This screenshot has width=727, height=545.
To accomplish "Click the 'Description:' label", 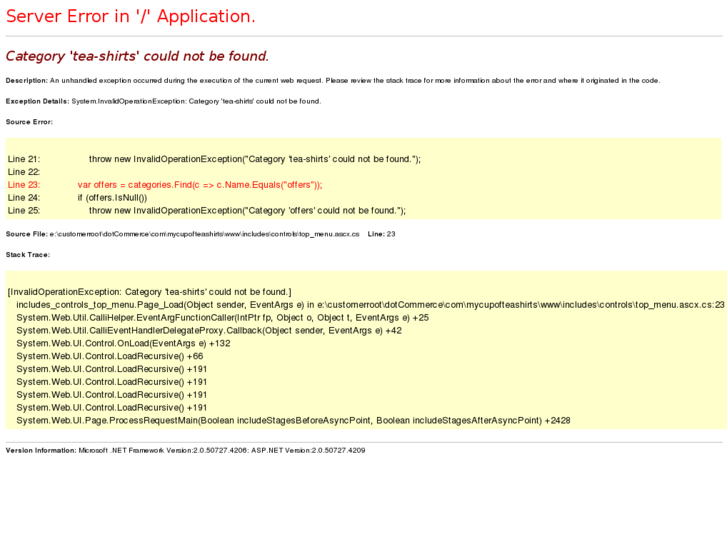I will 26,81.
